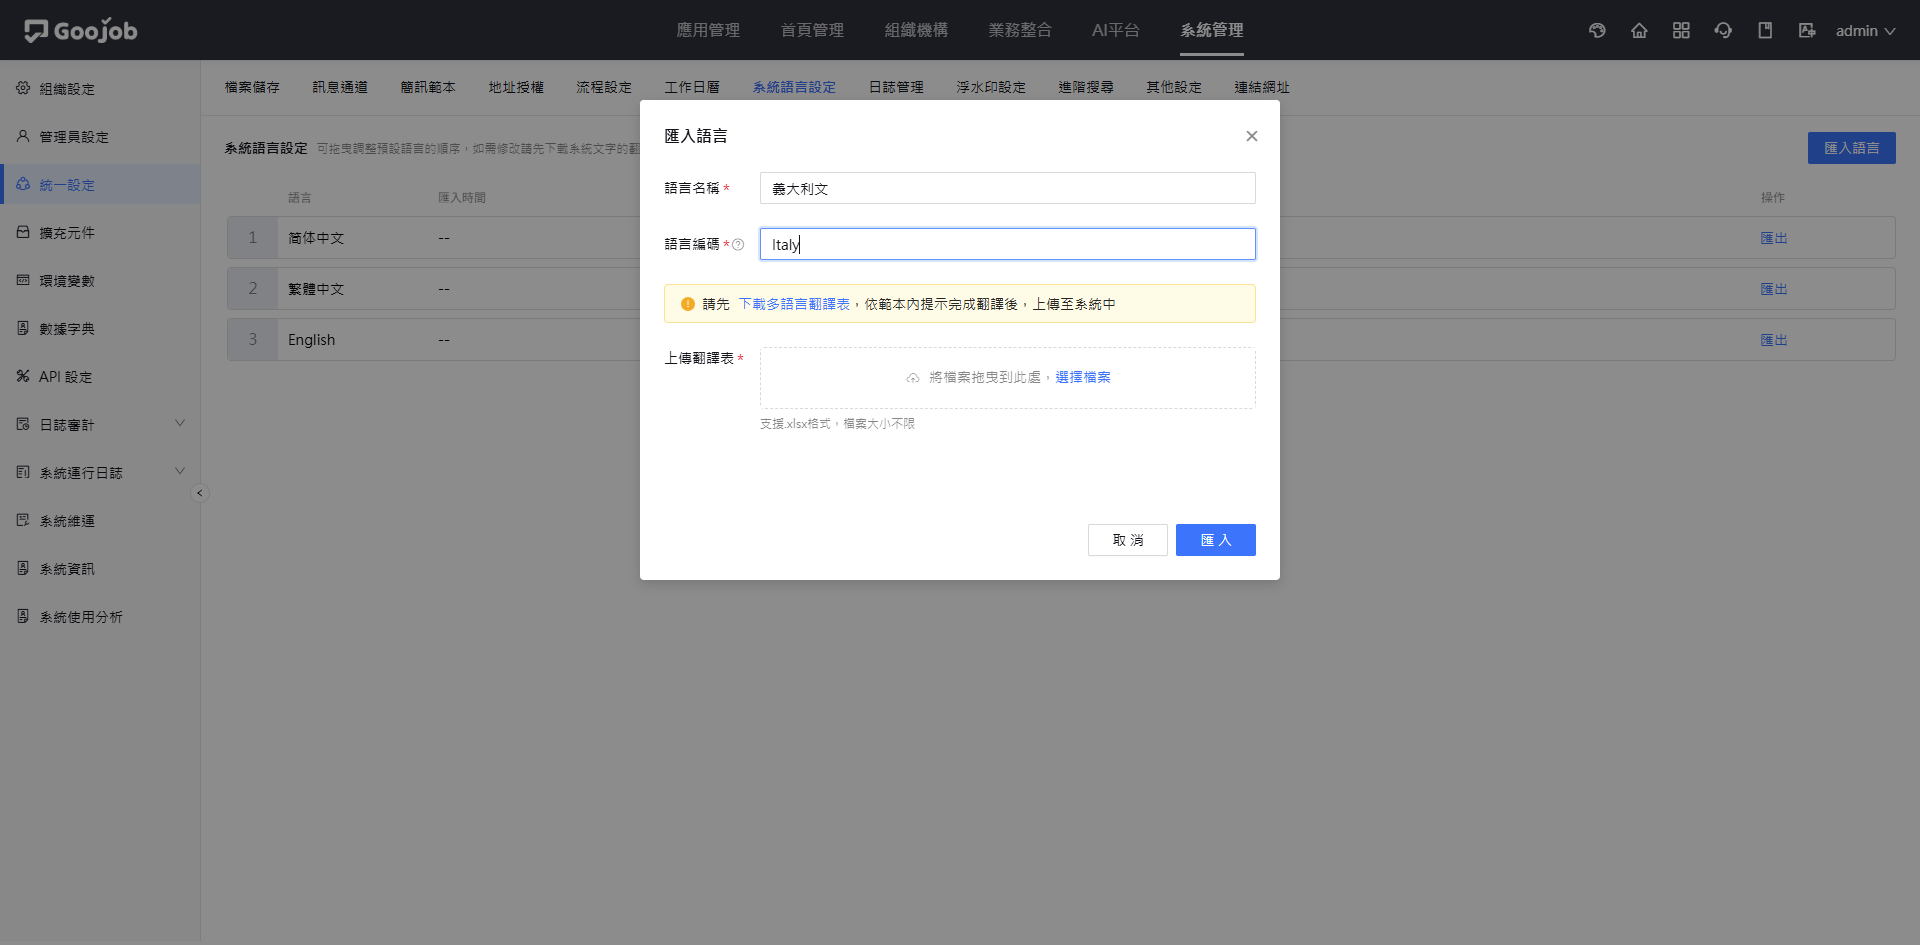Click 匯出 for English row
This screenshot has height=945, width=1920.
(x=1774, y=340)
